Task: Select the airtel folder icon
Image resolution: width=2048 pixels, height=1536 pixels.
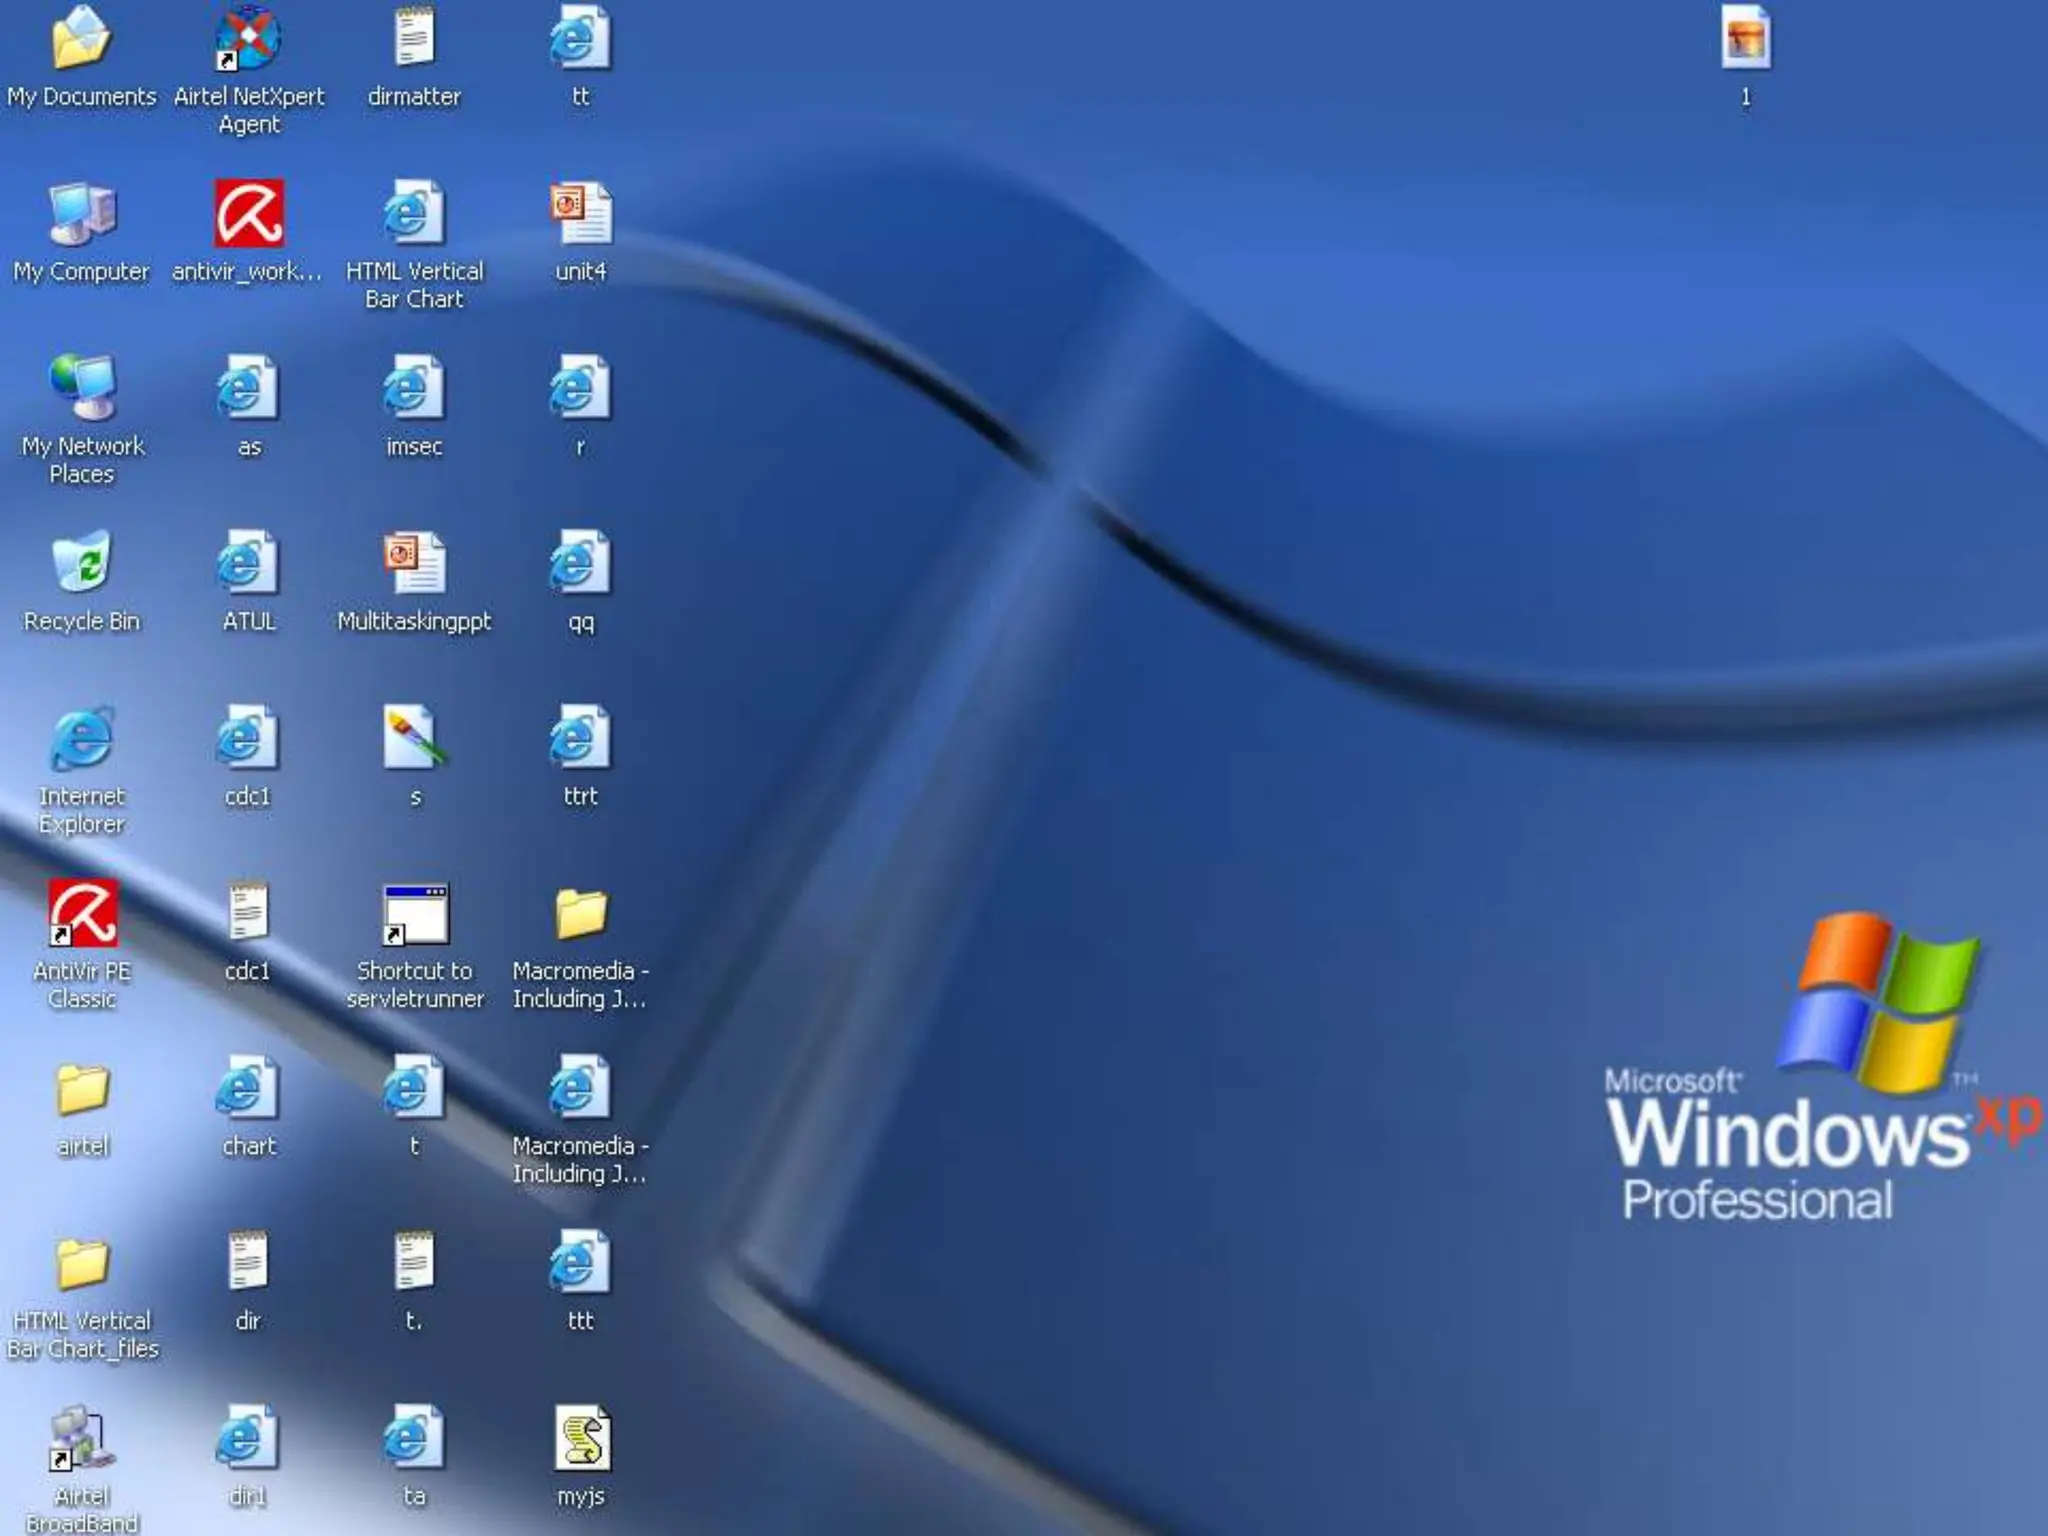Action: click(82, 1090)
